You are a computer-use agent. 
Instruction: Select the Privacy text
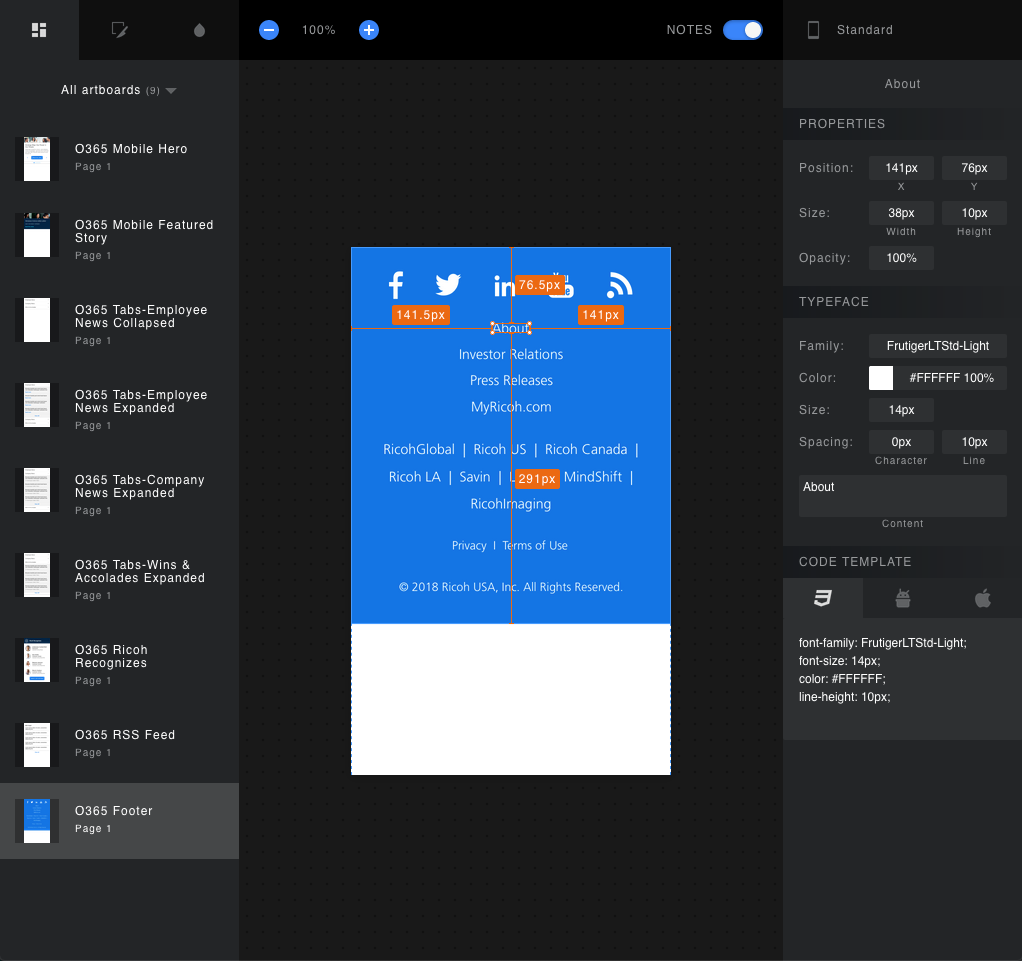click(469, 546)
